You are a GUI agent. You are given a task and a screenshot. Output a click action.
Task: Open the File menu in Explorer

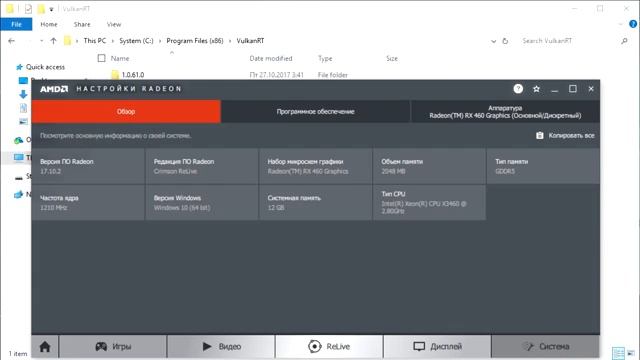tap(16, 24)
